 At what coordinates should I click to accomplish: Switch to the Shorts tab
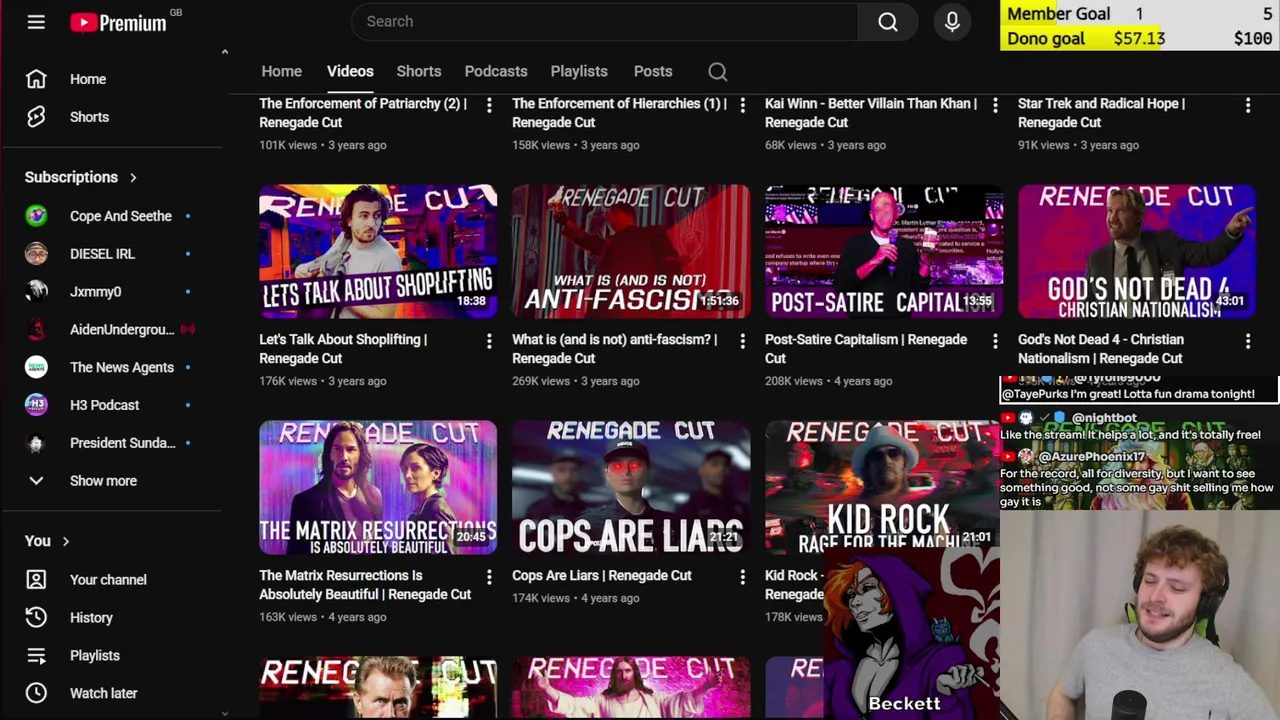pos(419,71)
